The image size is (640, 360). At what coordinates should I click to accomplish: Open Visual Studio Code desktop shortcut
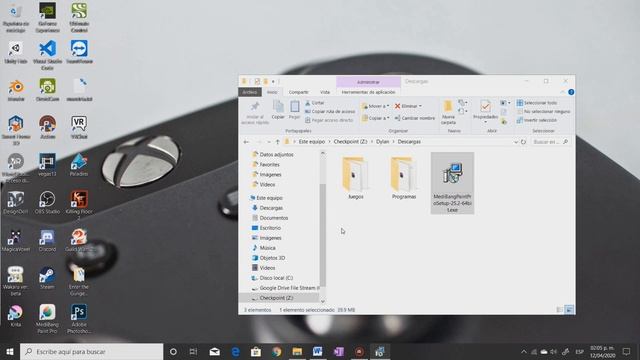click(x=47, y=54)
